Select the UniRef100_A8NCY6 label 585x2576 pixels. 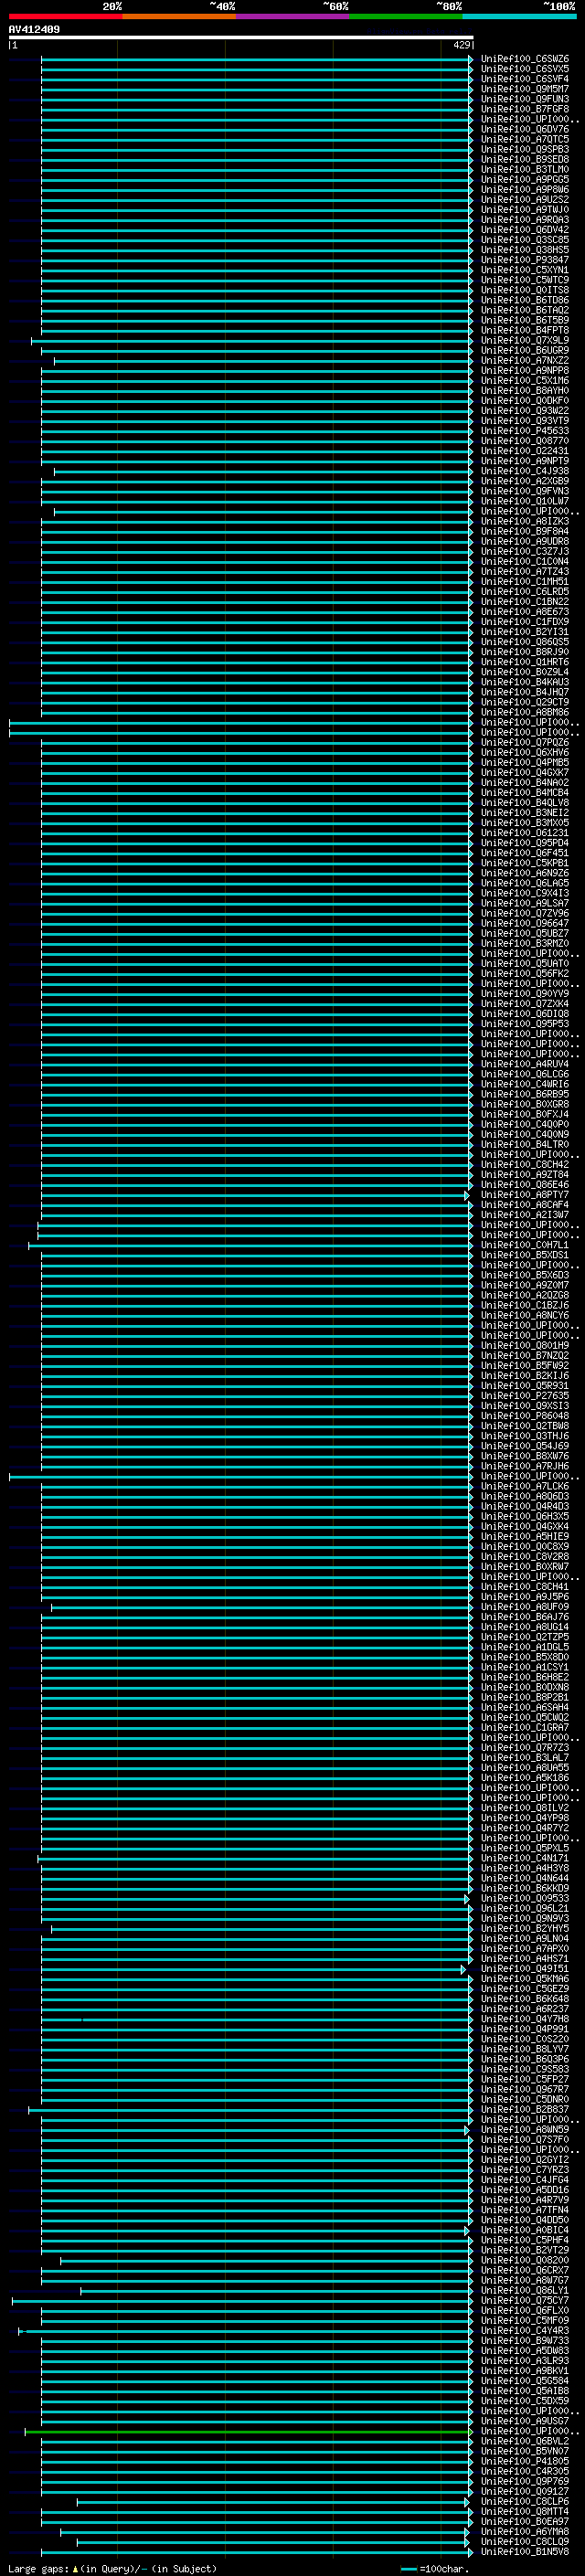point(525,1316)
